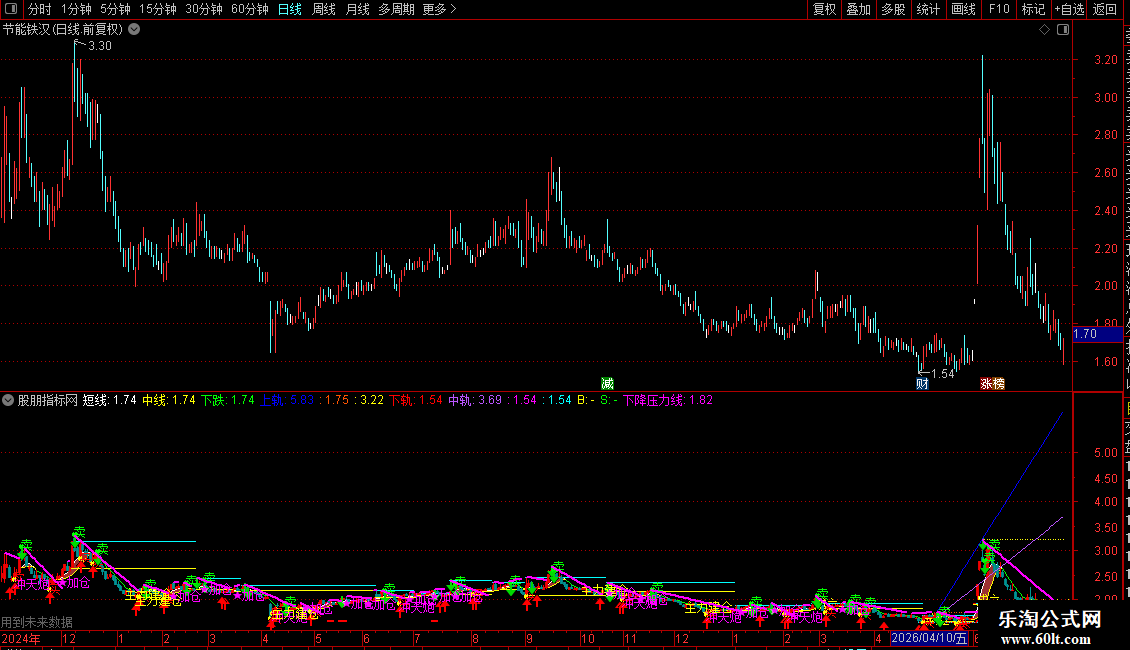Toggle the left sidebar panel icon
This screenshot has width=1130, height=650.
[11, 9]
